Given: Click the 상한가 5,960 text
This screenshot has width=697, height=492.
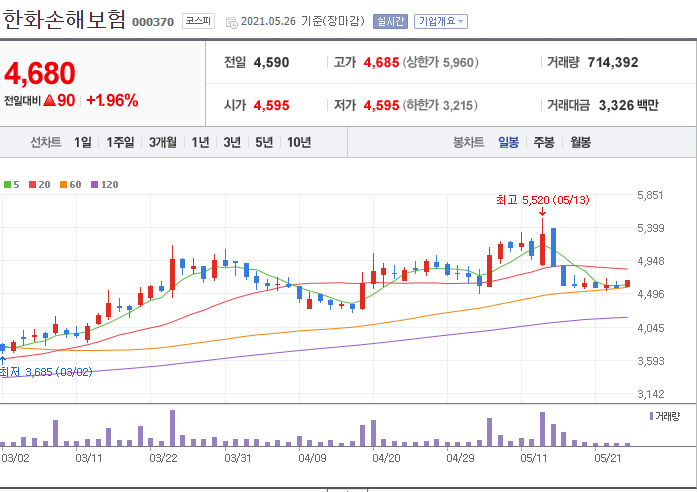Looking at the screenshot, I should click(441, 63).
